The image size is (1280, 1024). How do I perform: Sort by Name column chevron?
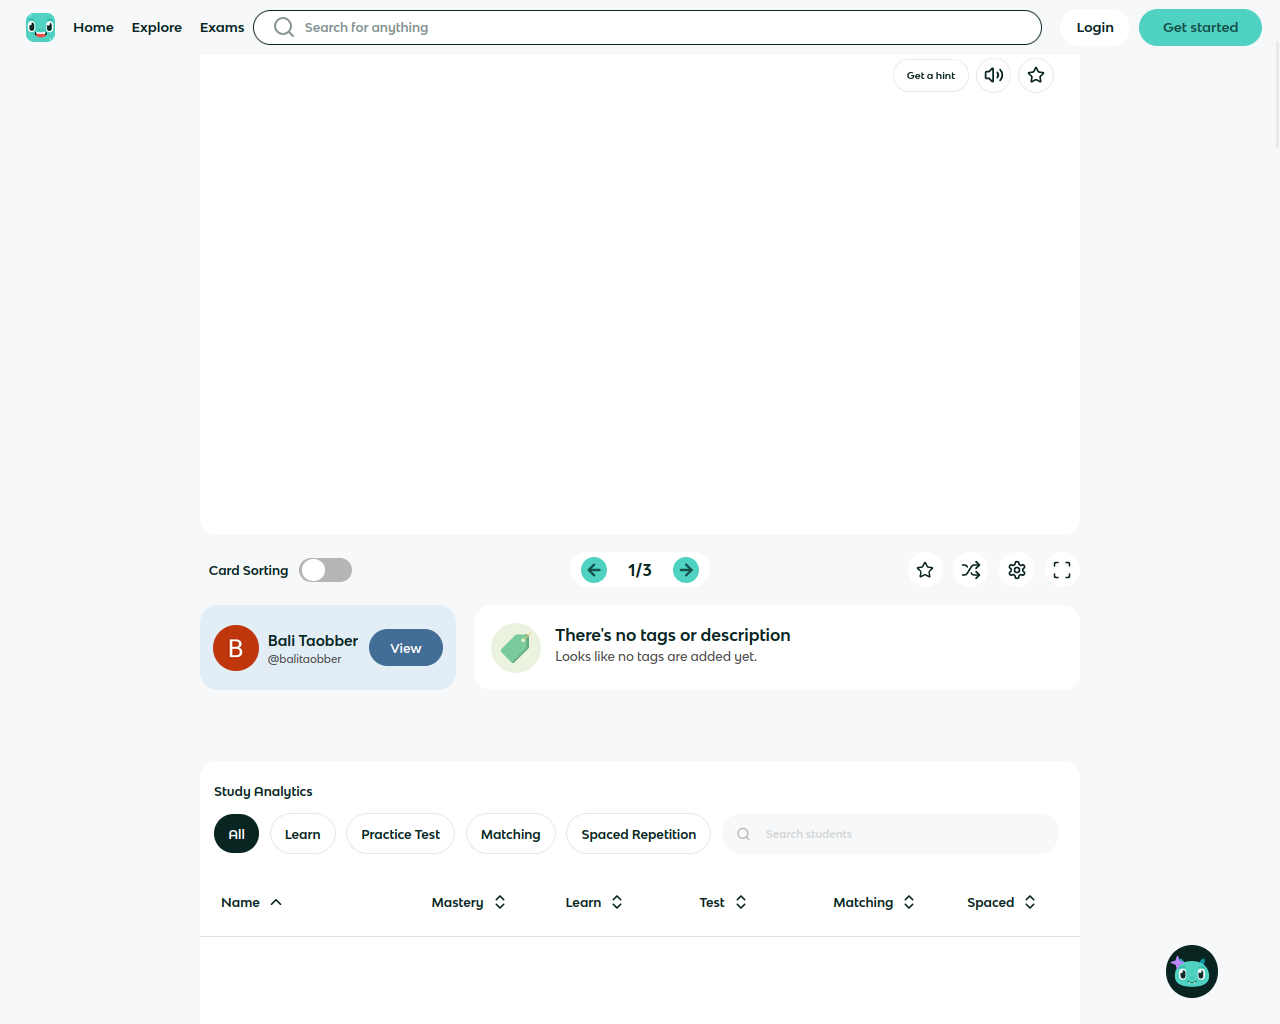(276, 902)
